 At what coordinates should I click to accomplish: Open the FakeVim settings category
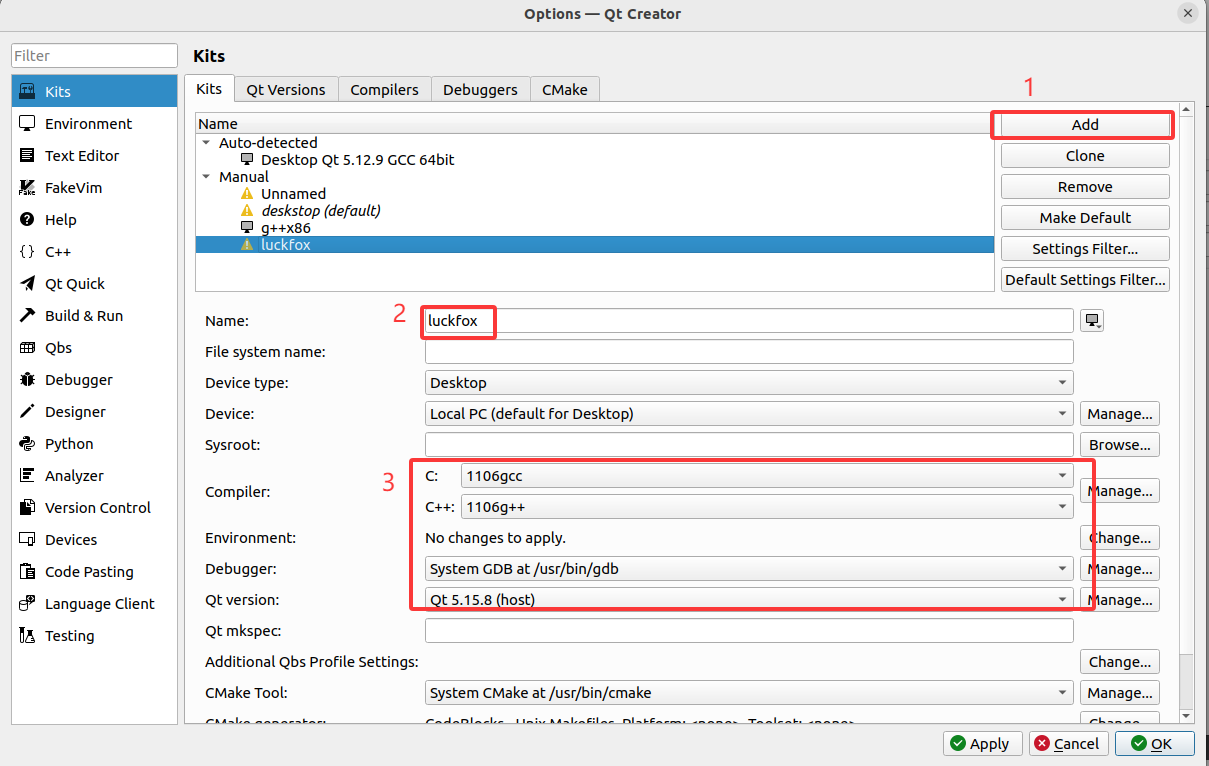coord(73,188)
